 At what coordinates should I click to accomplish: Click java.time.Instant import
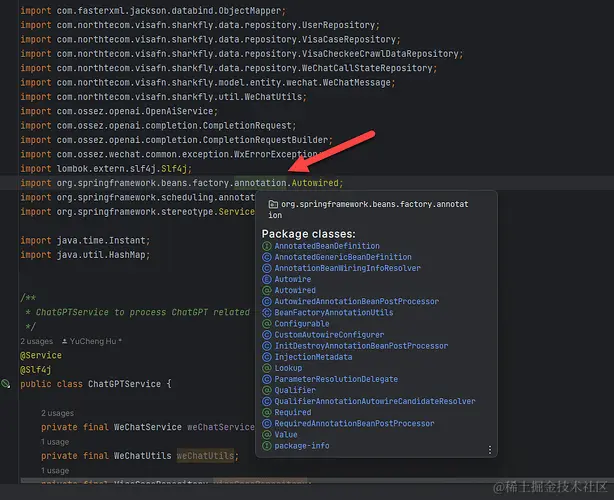click(101, 240)
